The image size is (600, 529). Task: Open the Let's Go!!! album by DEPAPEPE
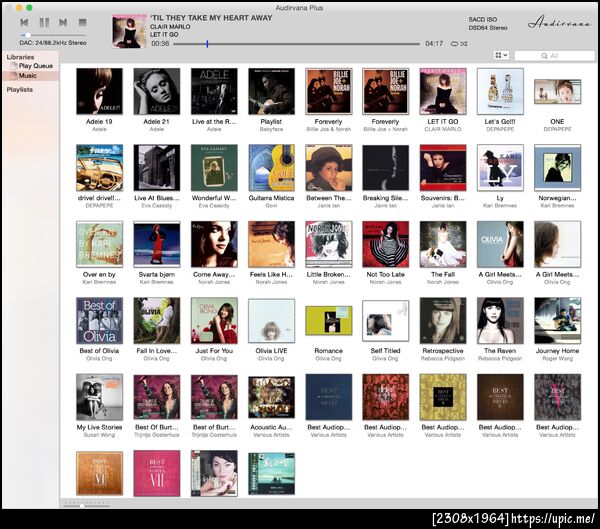500,91
